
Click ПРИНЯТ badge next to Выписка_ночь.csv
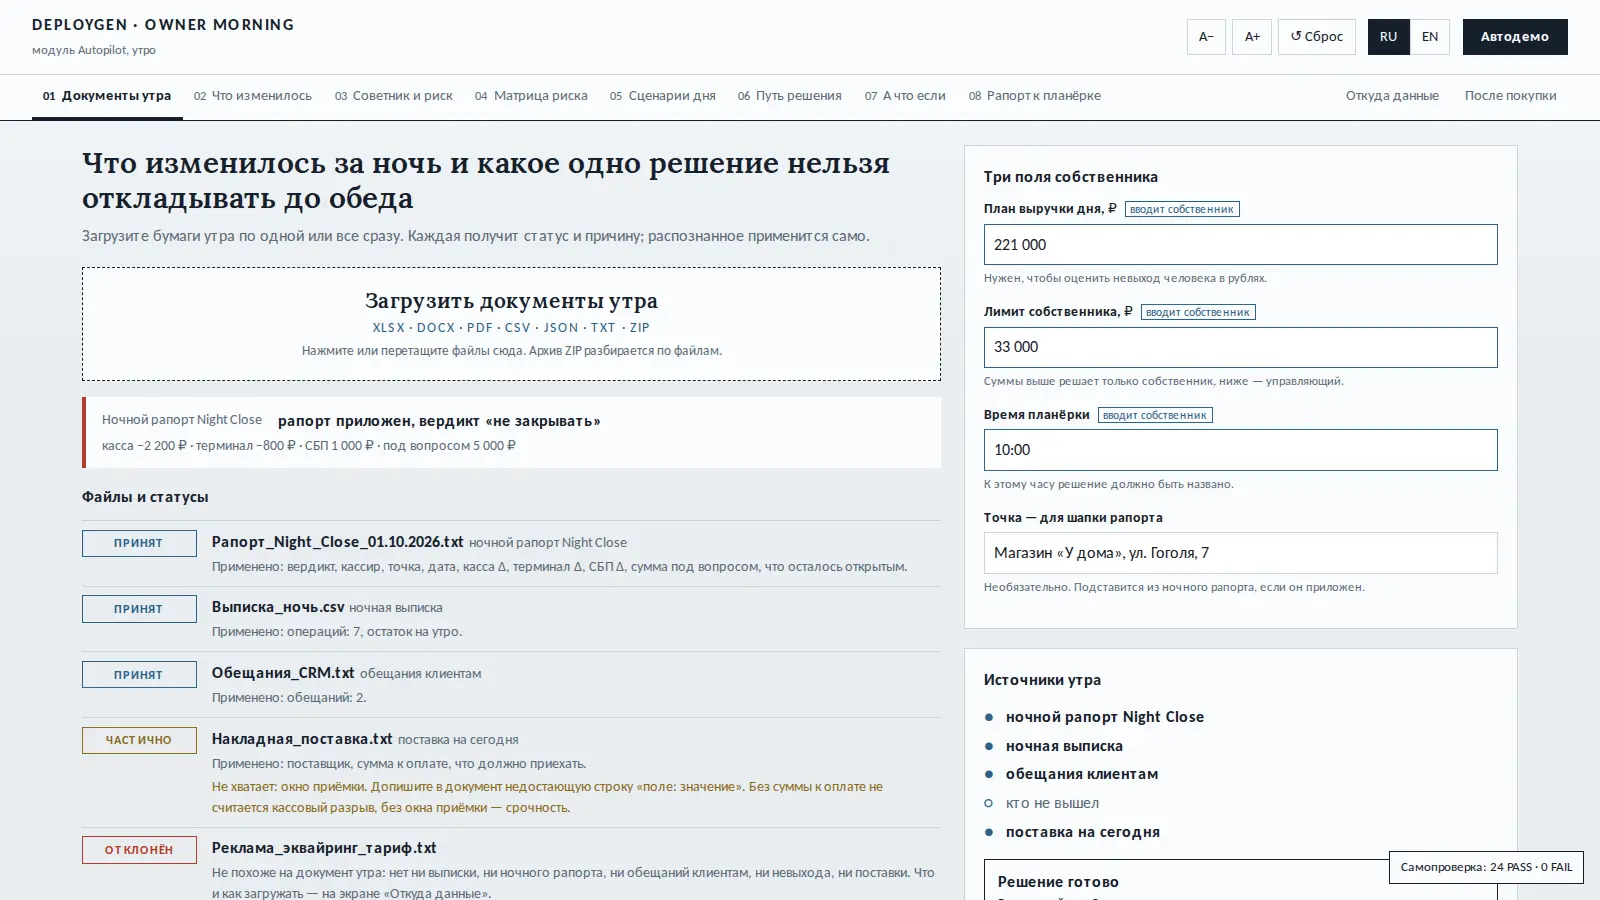click(x=139, y=609)
